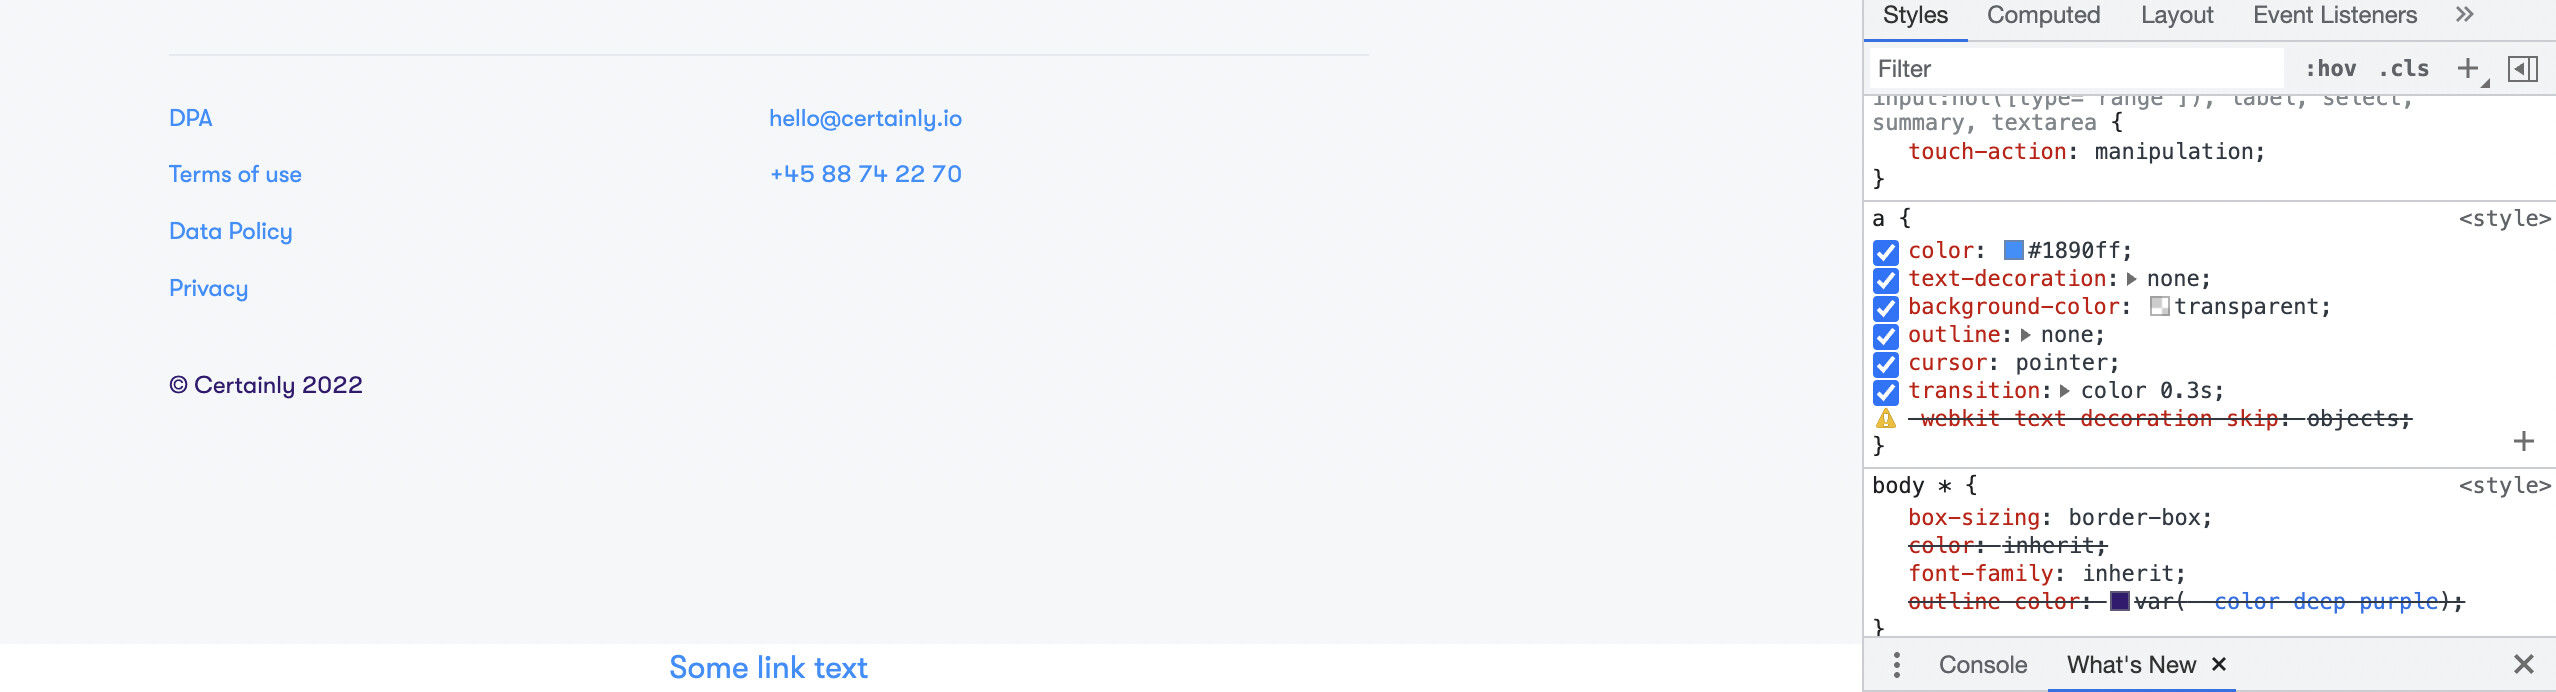The width and height of the screenshot is (2556, 692).
Task: Uncheck the color property checkbox
Action: 1886,251
